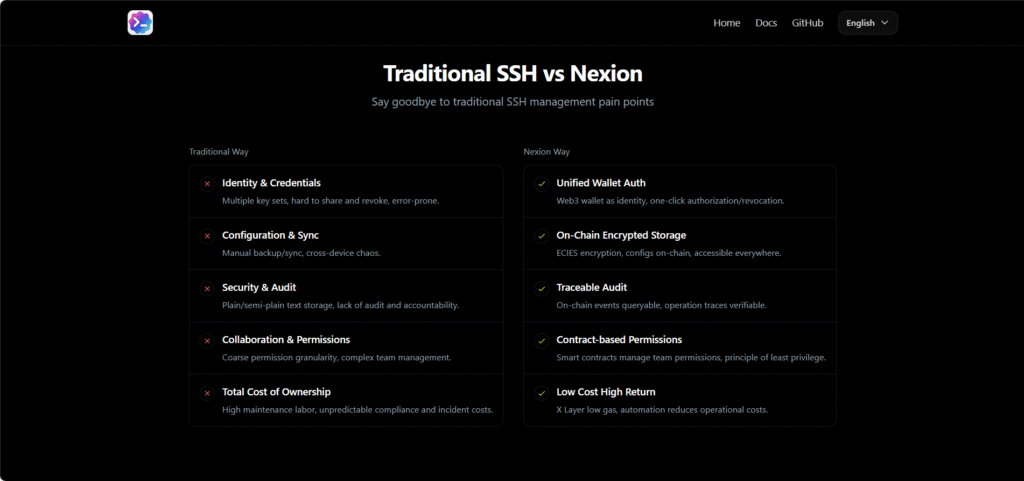Click the red X icon for Security & Audit
The height and width of the screenshot is (481, 1024).
(x=207, y=288)
